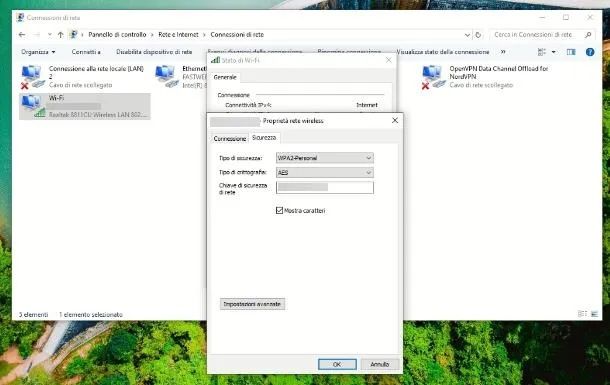Click the Connessioni di rete window title icon
The width and height of the screenshot is (610, 385).
[20, 18]
